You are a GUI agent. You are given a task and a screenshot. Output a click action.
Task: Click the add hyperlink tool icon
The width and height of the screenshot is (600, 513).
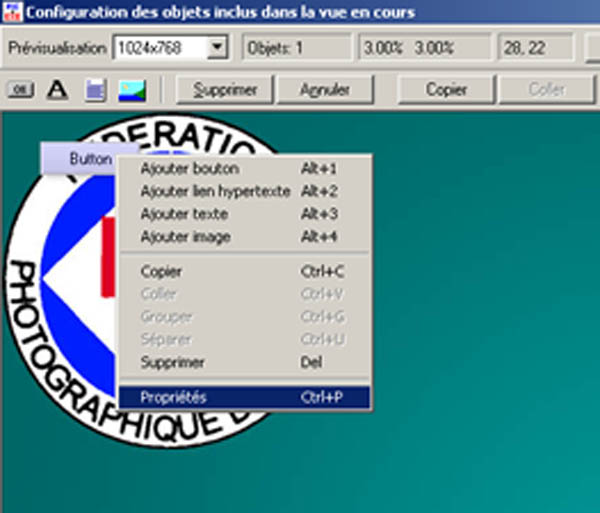95,90
